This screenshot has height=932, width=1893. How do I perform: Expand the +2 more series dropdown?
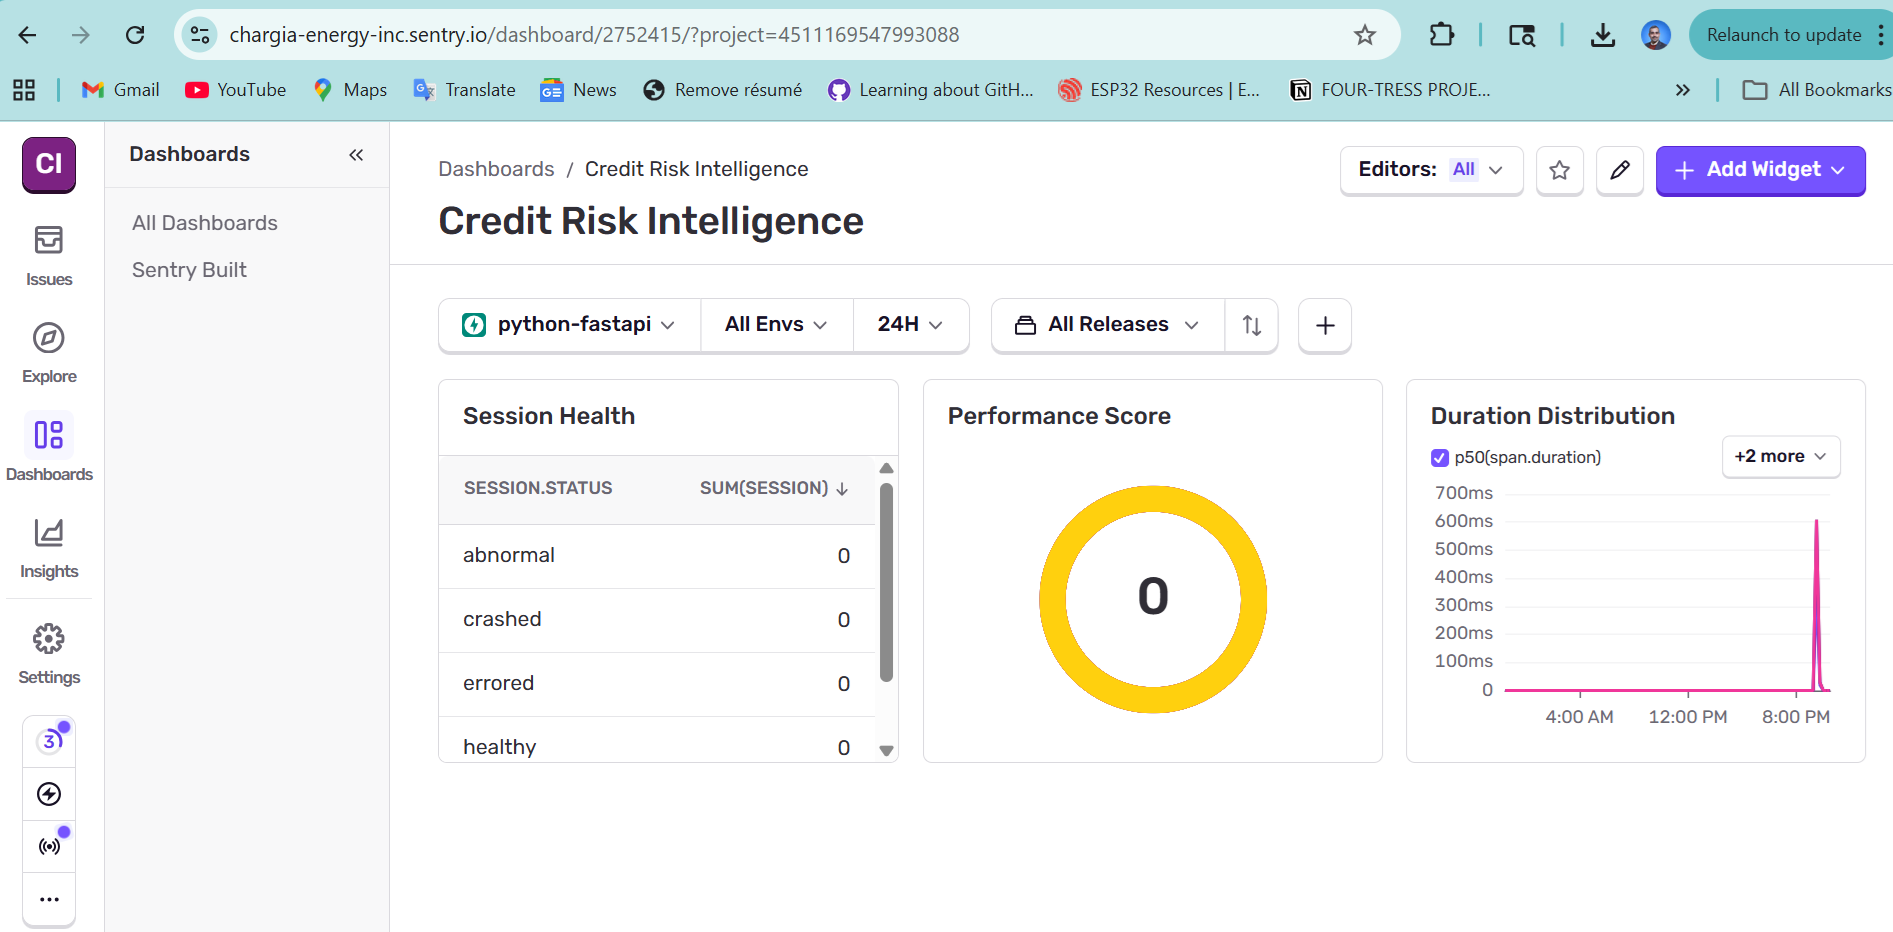pyautogui.click(x=1780, y=457)
